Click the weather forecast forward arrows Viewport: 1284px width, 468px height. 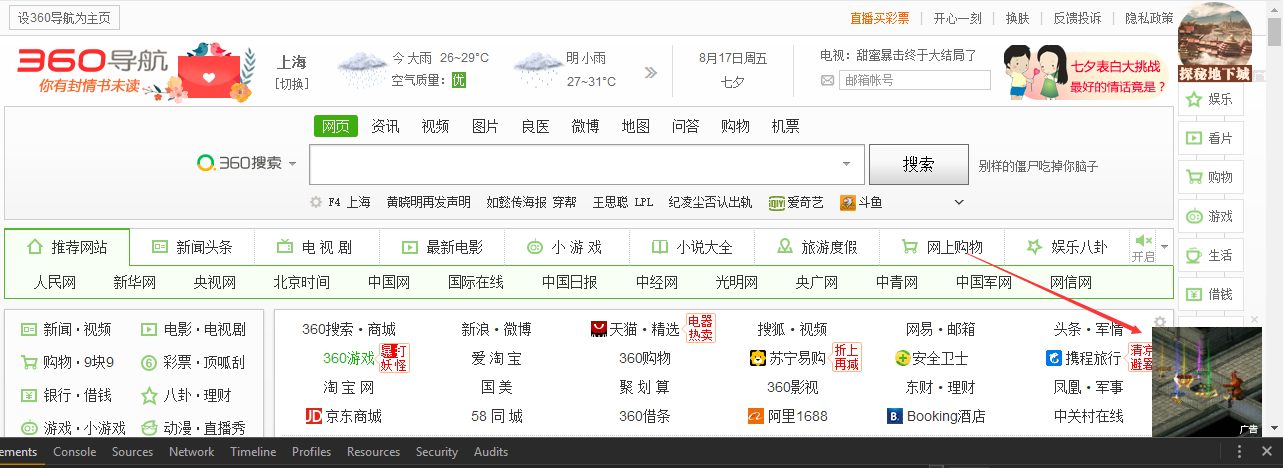pyautogui.click(x=651, y=72)
